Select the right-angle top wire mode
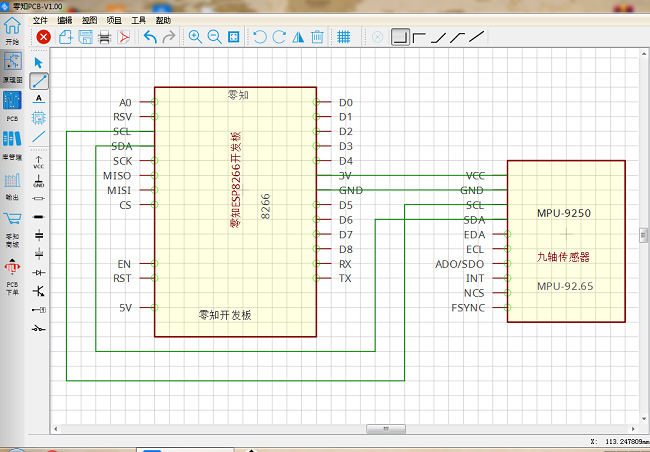This screenshot has width=650, height=452. tap(419, 37)
